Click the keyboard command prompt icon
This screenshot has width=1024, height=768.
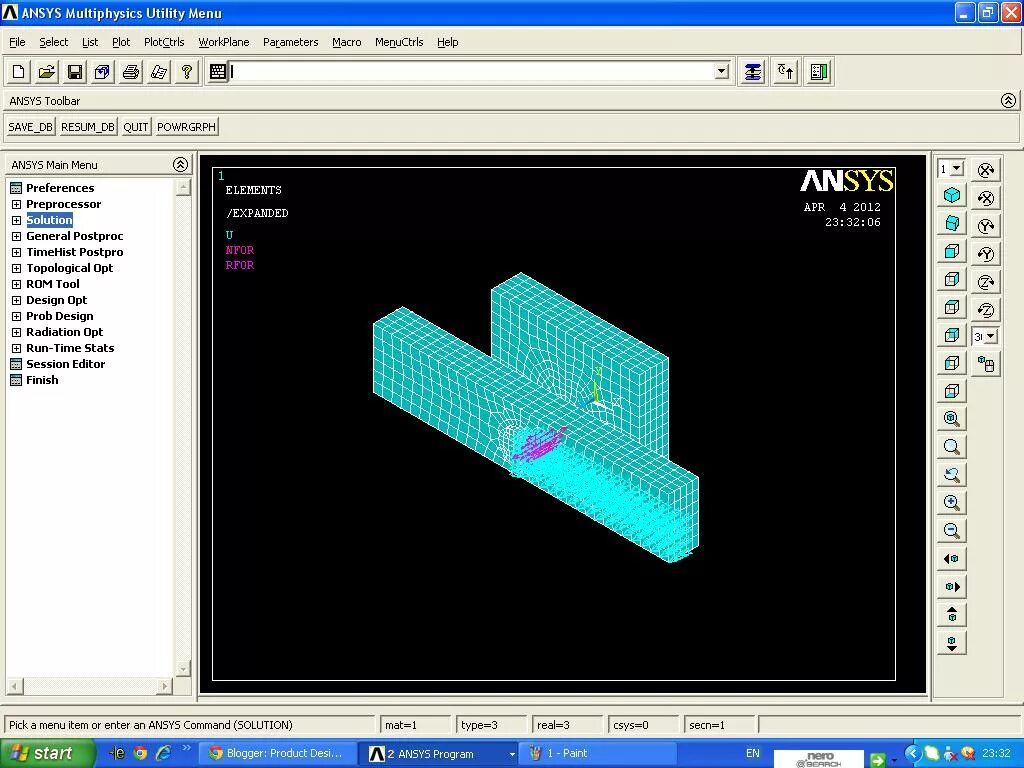click(217, 72)
